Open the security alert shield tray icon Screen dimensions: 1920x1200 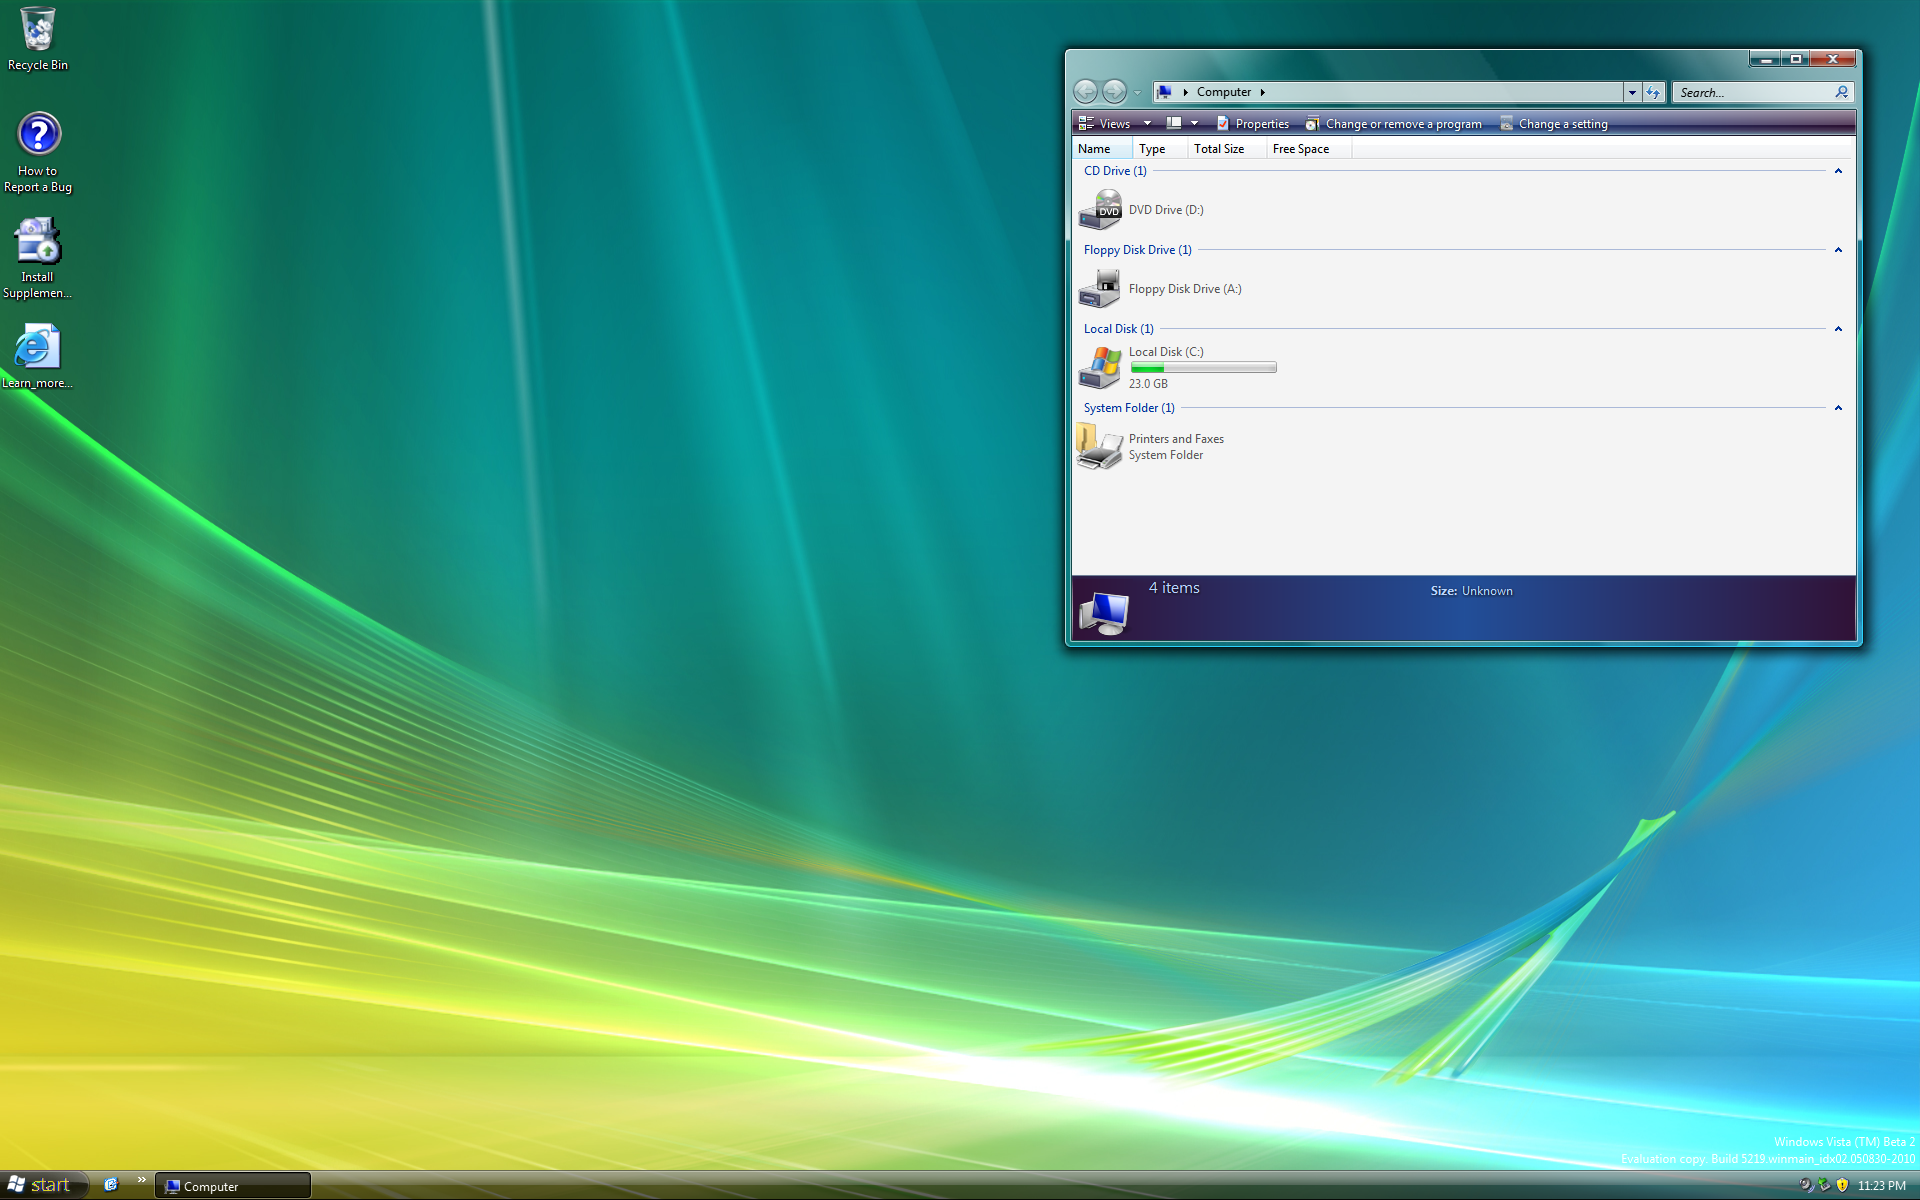(1842, 1185)
